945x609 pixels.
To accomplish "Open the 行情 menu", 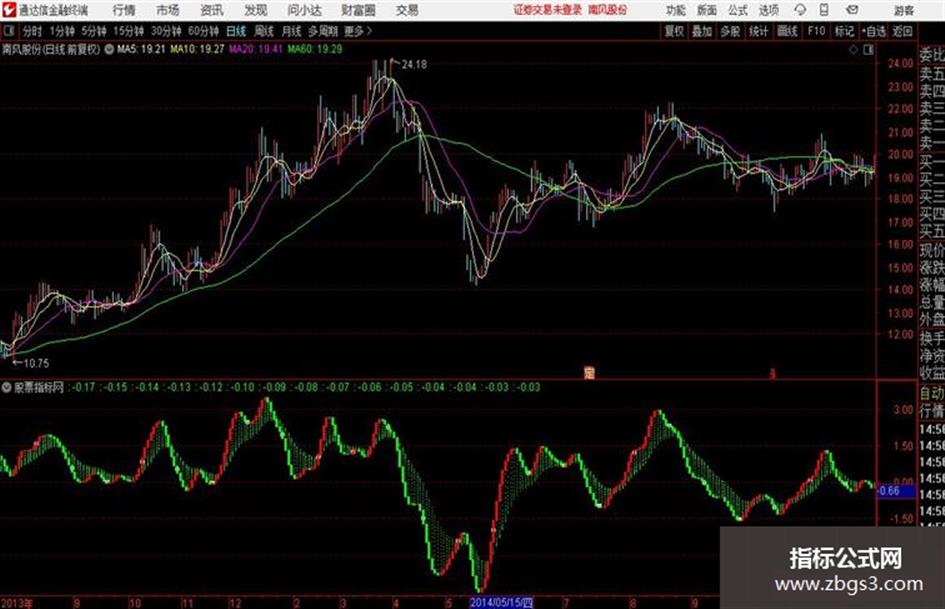I will click(x=124, y=10).
